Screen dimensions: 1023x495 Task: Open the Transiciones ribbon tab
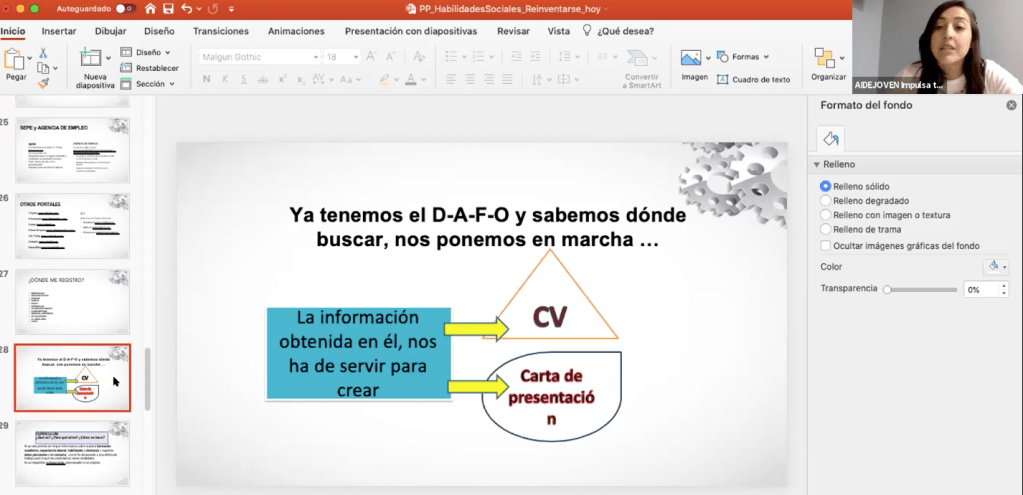(221, 31)
